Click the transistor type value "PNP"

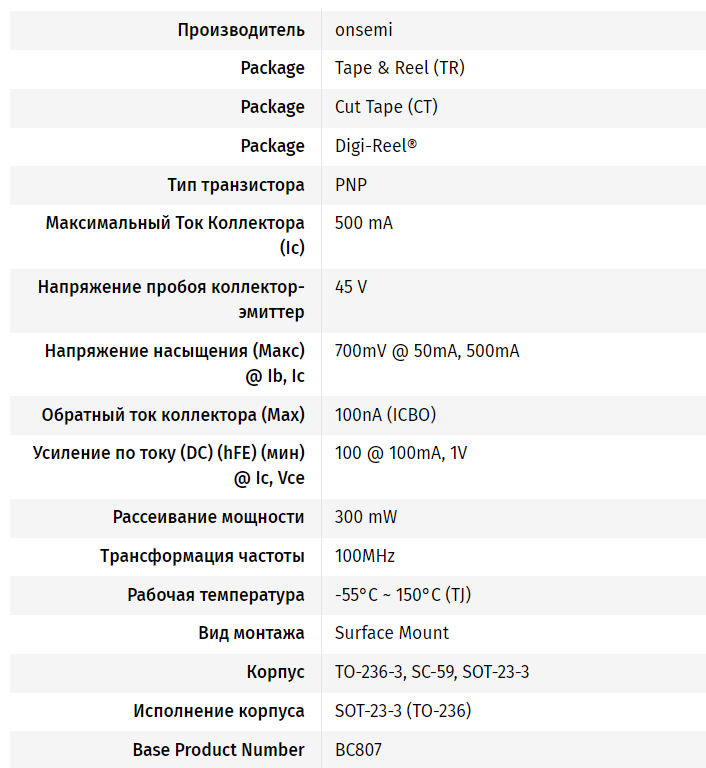(352, 185)
